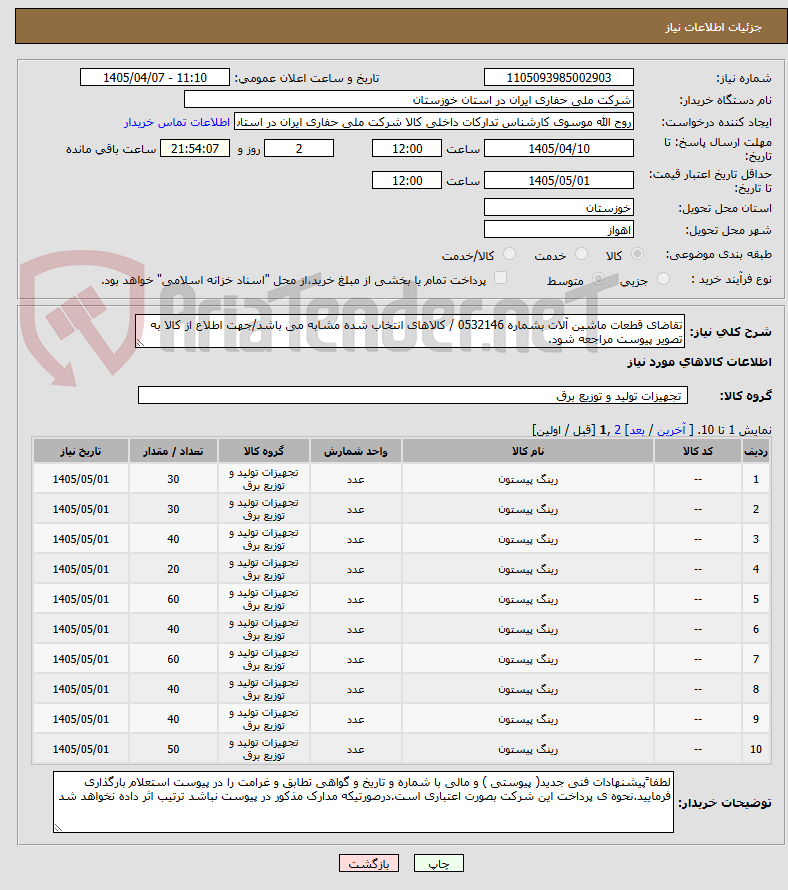Select the کالا/خدمت radio button
The width and height of the screenshot is (788, 890).
[x=509, y=254]
